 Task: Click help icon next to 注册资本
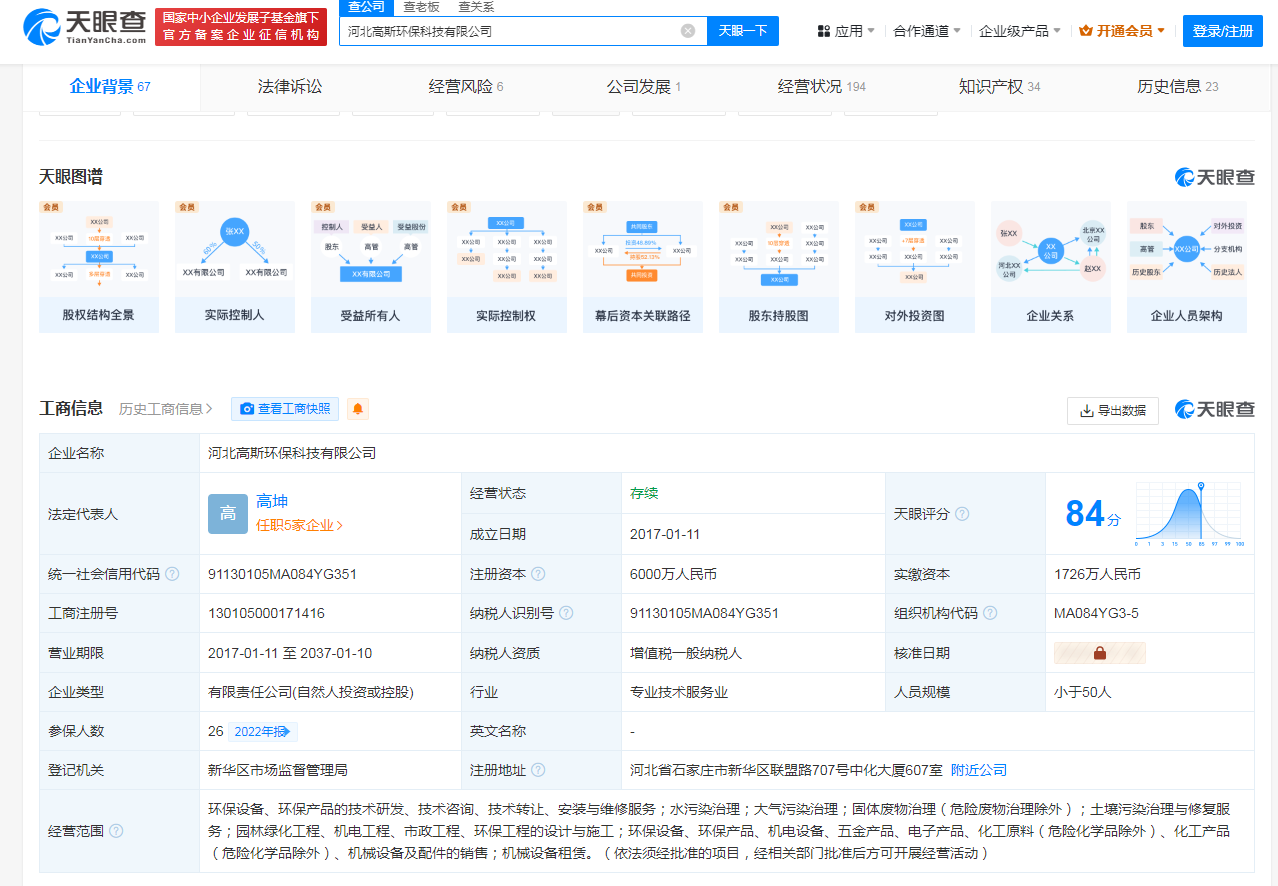tap(538, 574)
